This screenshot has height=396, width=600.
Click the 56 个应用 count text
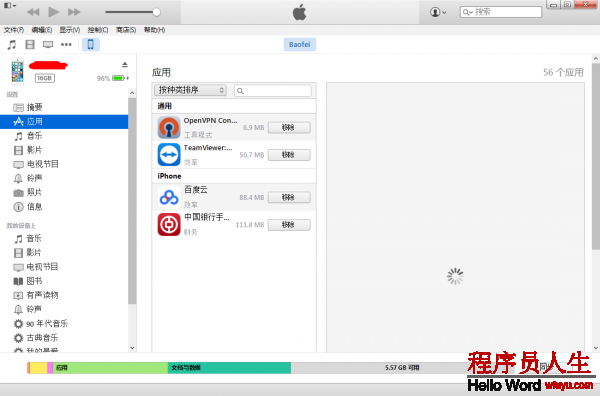coord(563,72)
